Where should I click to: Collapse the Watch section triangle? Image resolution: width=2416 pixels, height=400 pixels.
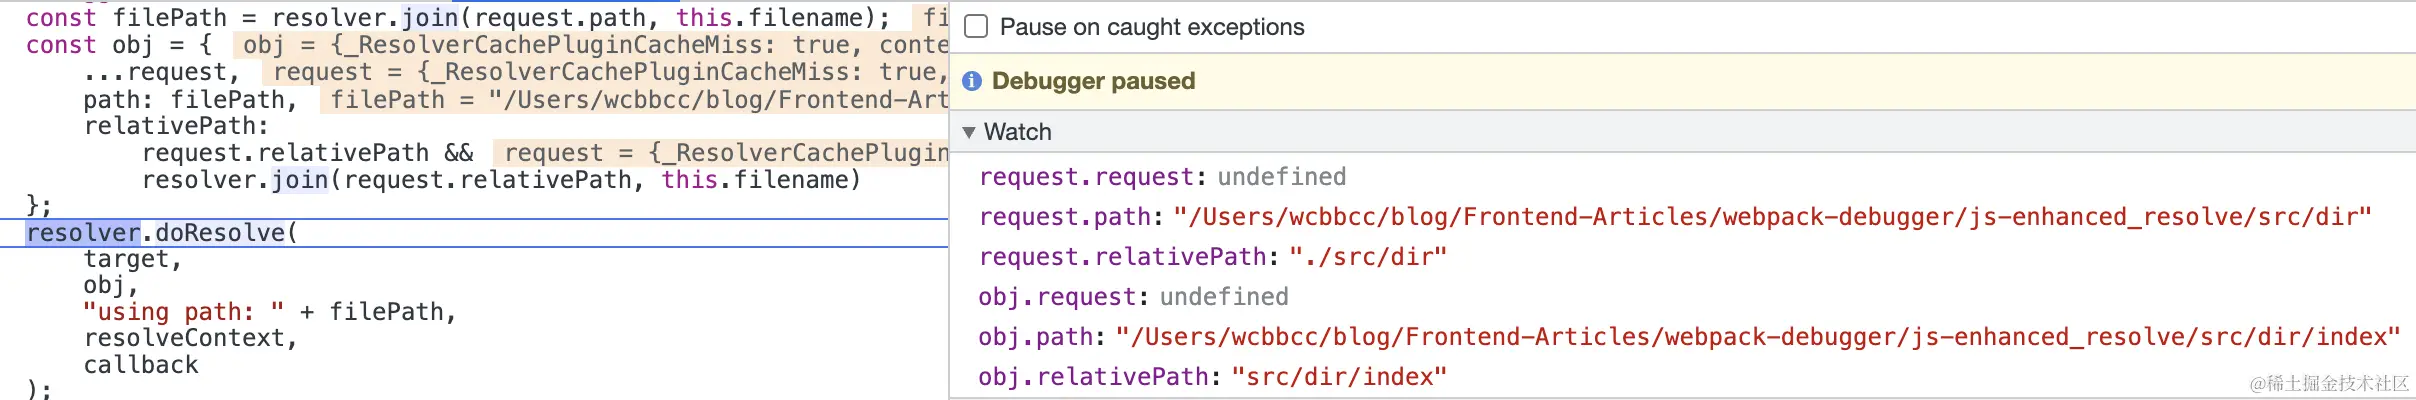click(969, 132)
